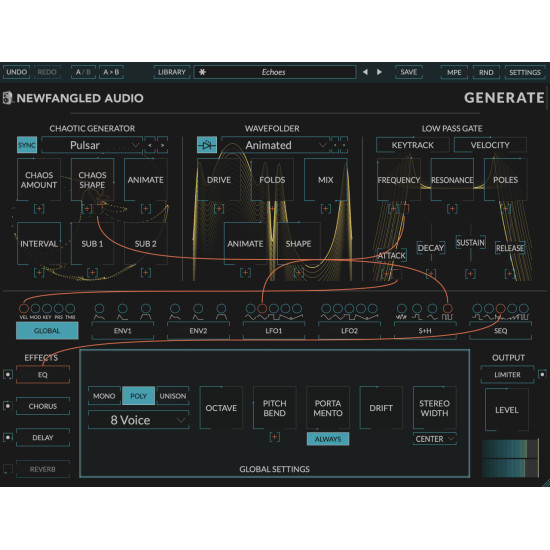Click the ATTACK envelope slider

pos(391,255)
